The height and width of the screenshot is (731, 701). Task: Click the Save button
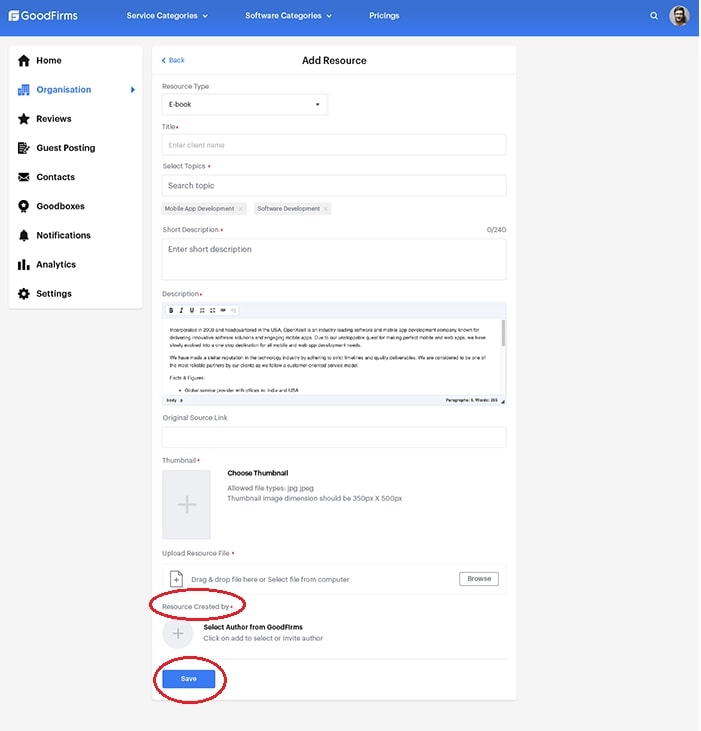[x=189, y=679]
